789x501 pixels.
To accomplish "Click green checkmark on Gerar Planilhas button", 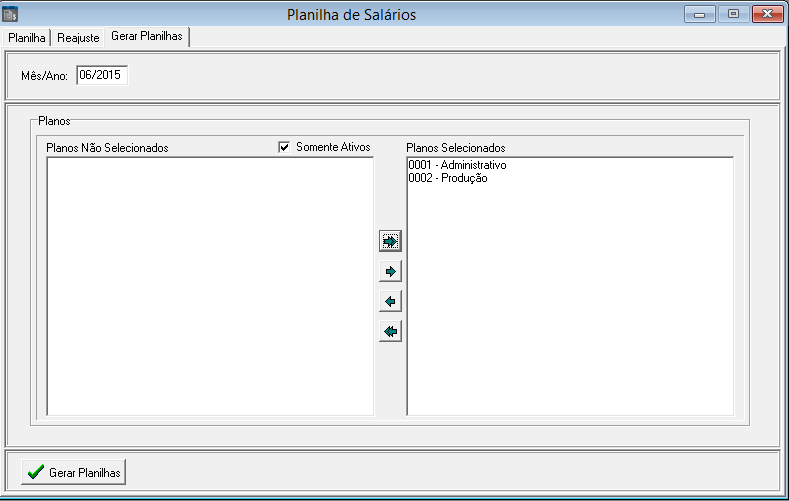I will click(36, 472).
